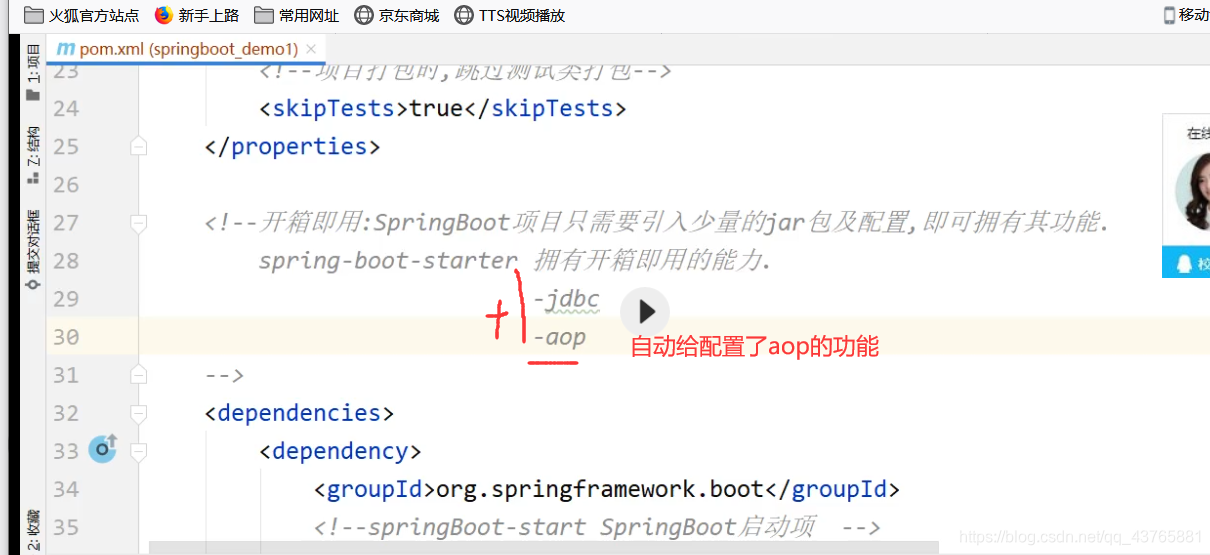Viewport: 1210px width, 555px height.
Task: Open the 提交对话框 side panel
Action: [x=33, y=250]
